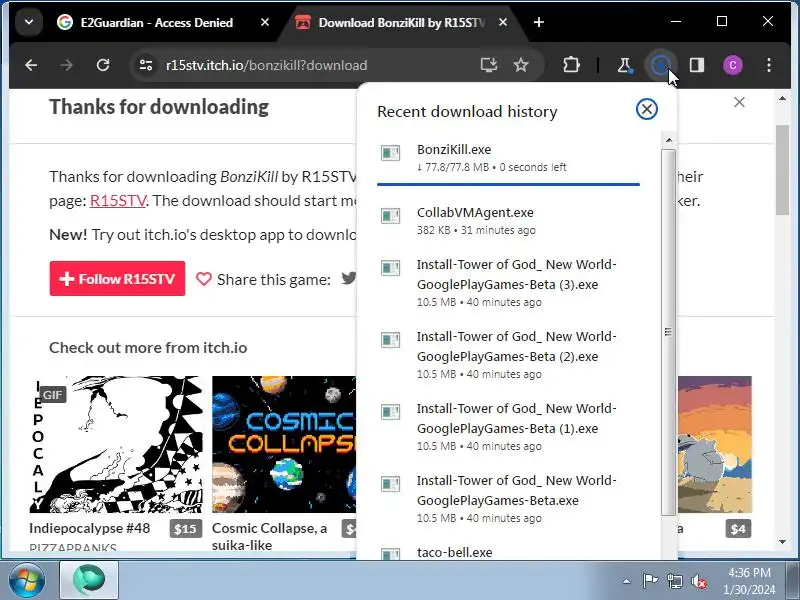Open Tower of God Beta (2).exe download
The width and height of the screenshot is (800, 600).
508,355
